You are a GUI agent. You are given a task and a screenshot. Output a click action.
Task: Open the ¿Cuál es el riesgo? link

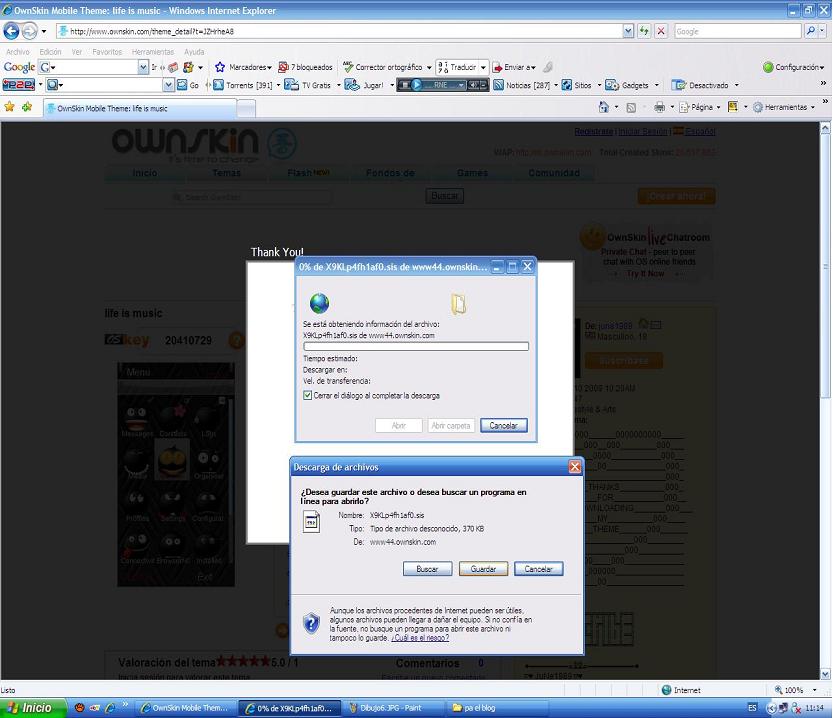420,637
